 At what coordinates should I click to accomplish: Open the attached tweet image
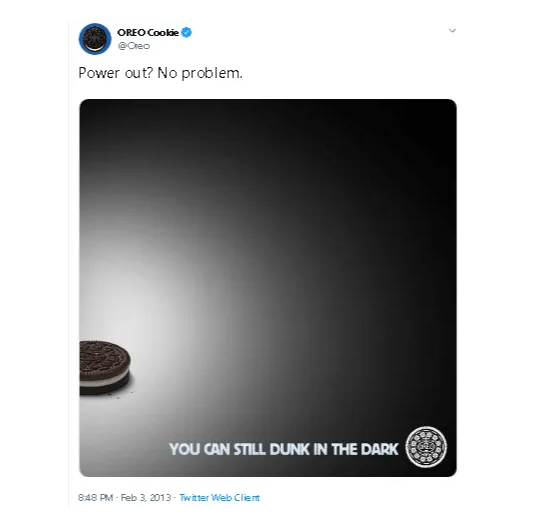pyautogui.click(x=268, y=288)
